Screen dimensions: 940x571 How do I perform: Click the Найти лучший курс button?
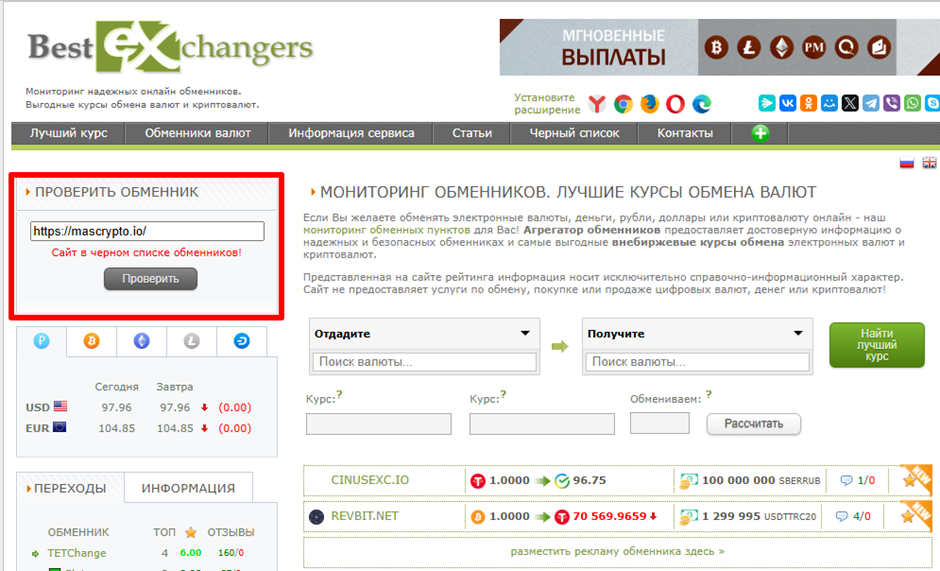(876, 345)
